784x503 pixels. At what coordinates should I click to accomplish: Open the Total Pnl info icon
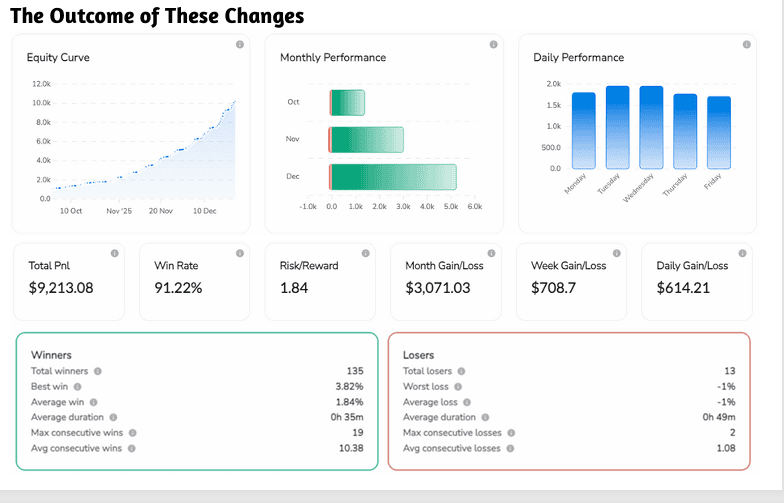(x=114, y=254)
